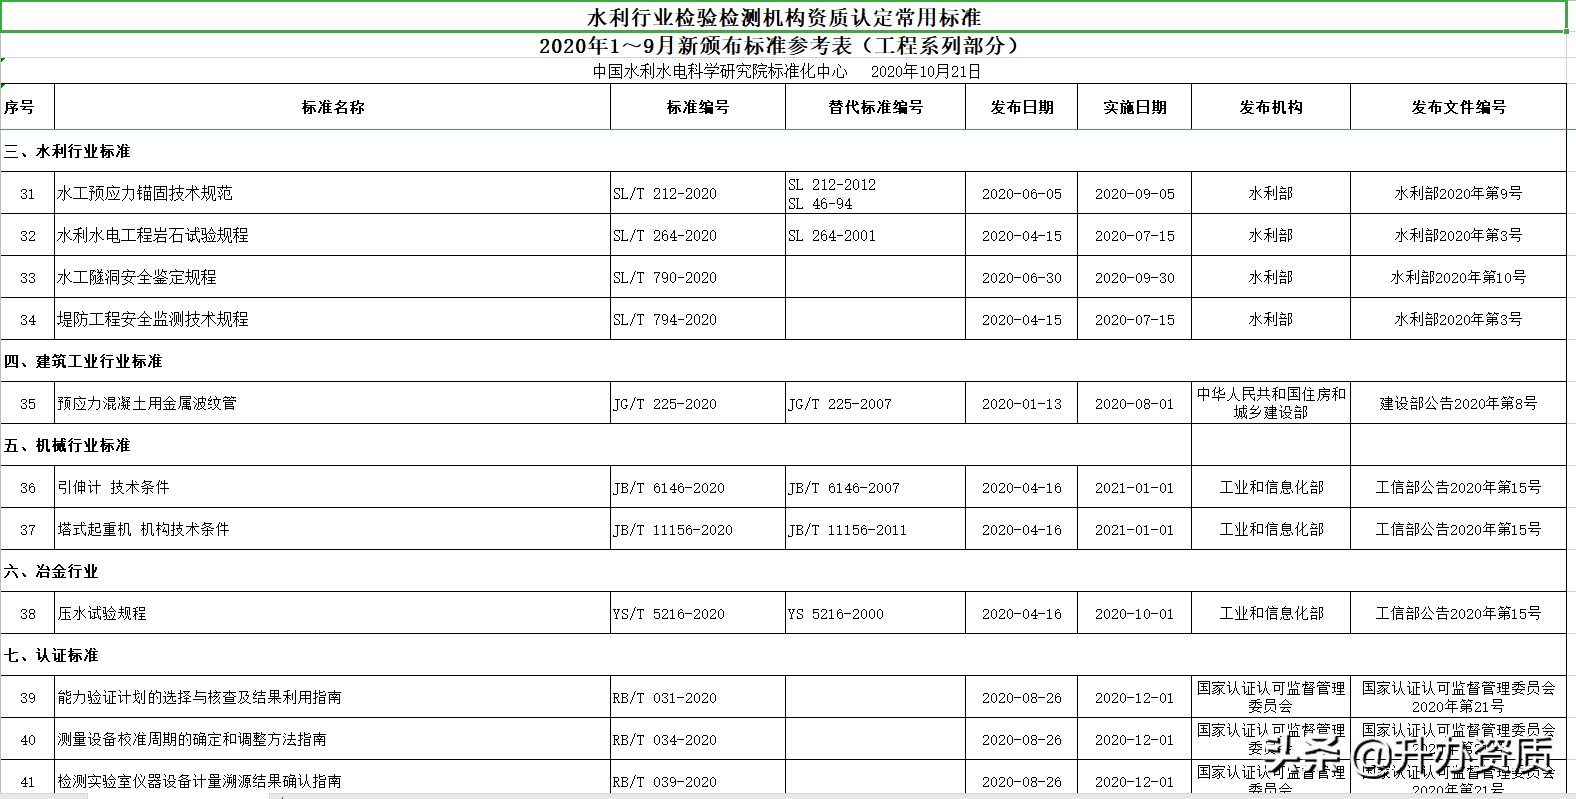1576x799 pixels.
Task: Click the cell 水工隧洞安全鉴定规程
Action: [x=137, y=277]
